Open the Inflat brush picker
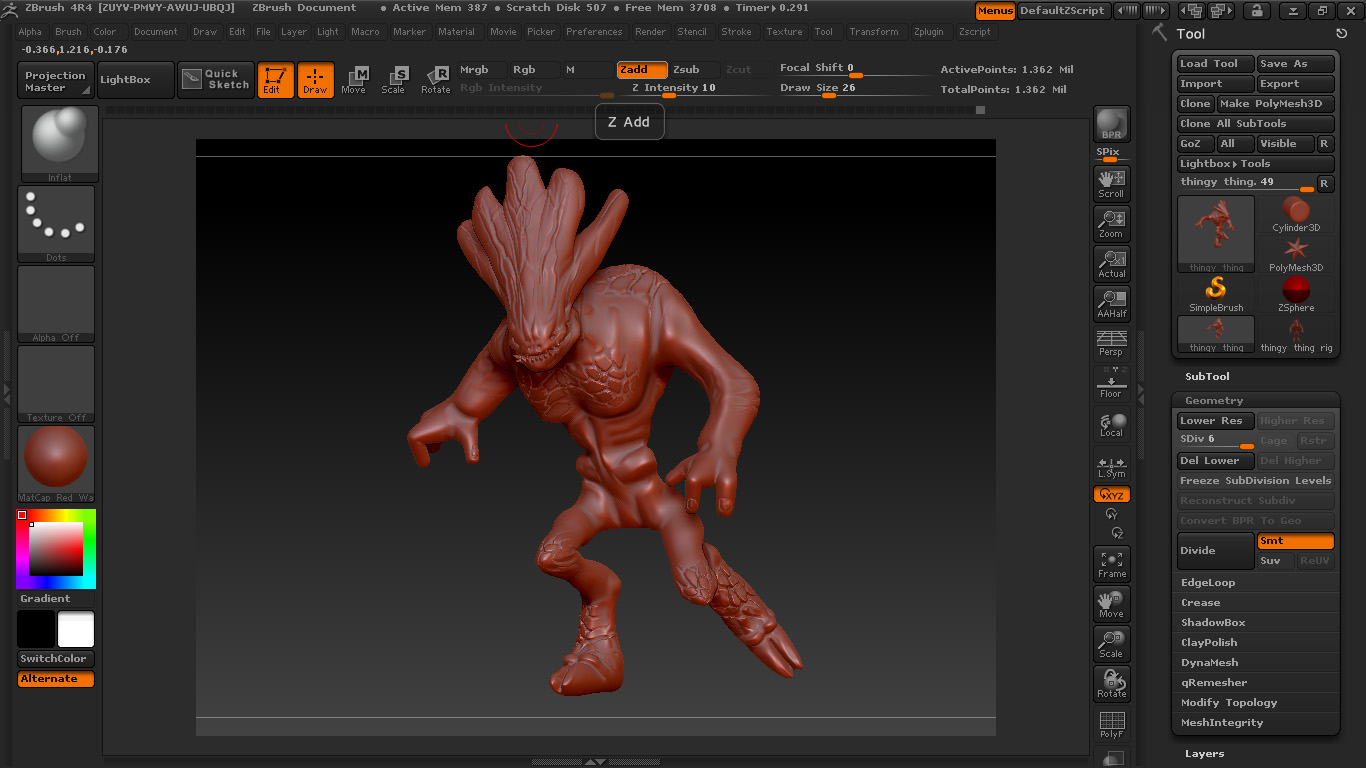1366x768 pixels. 58,144
